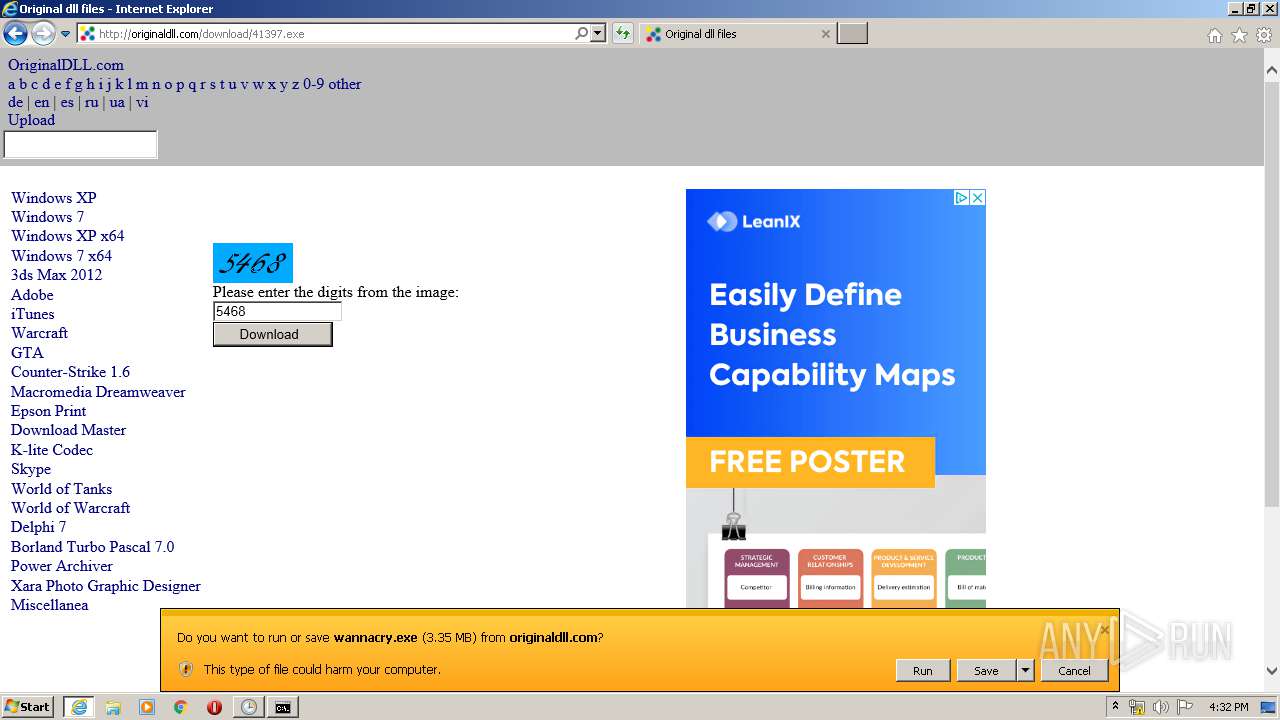Click the security shield warning icon
Viewport: 1280px width, 720px height.
[185, 669]
